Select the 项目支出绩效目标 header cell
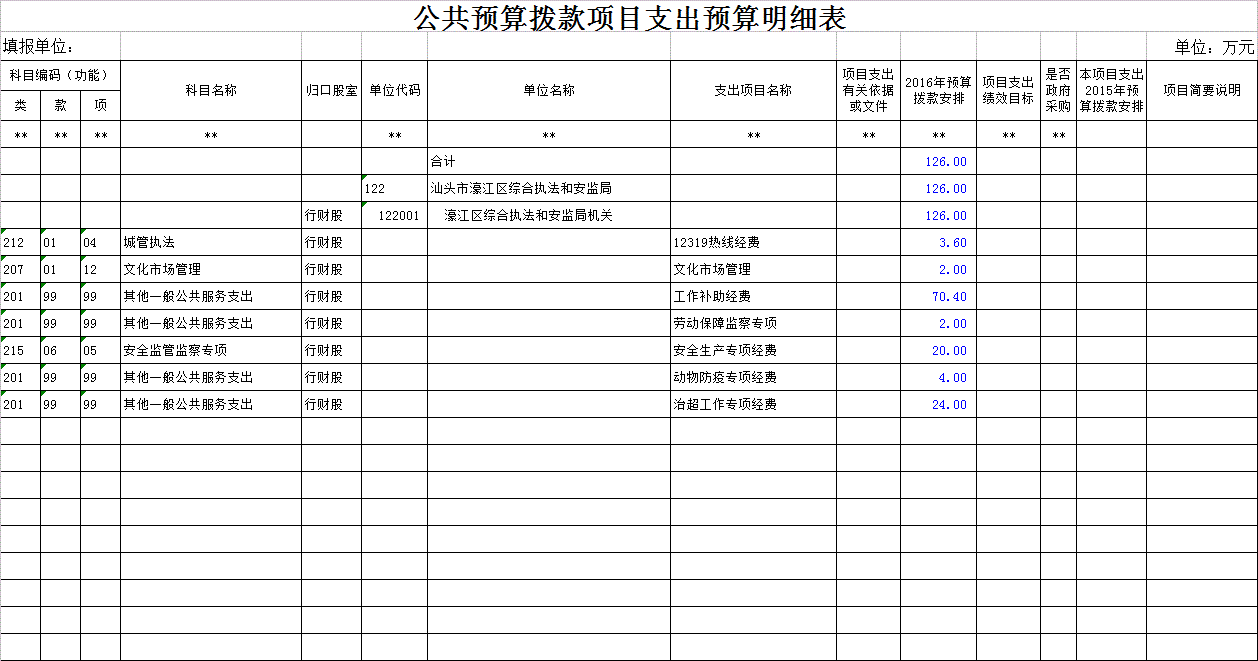This screenshot has width=1258, height=661. coord(1008,90)
